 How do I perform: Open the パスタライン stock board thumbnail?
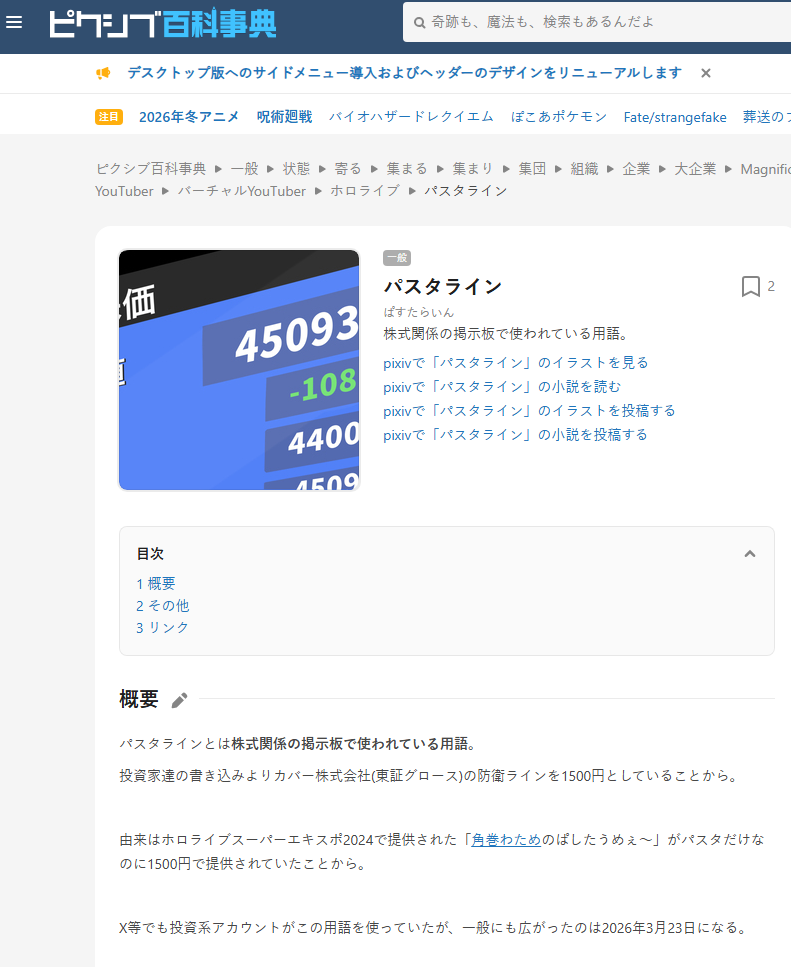pyautogui.click(x=239, y=370)
